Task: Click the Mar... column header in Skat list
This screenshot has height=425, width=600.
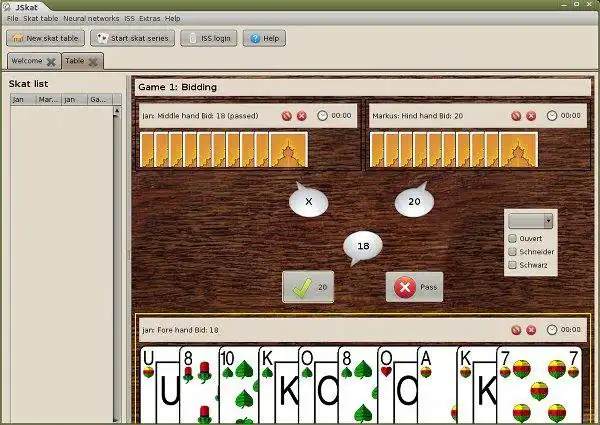Action: click(49, 99)
